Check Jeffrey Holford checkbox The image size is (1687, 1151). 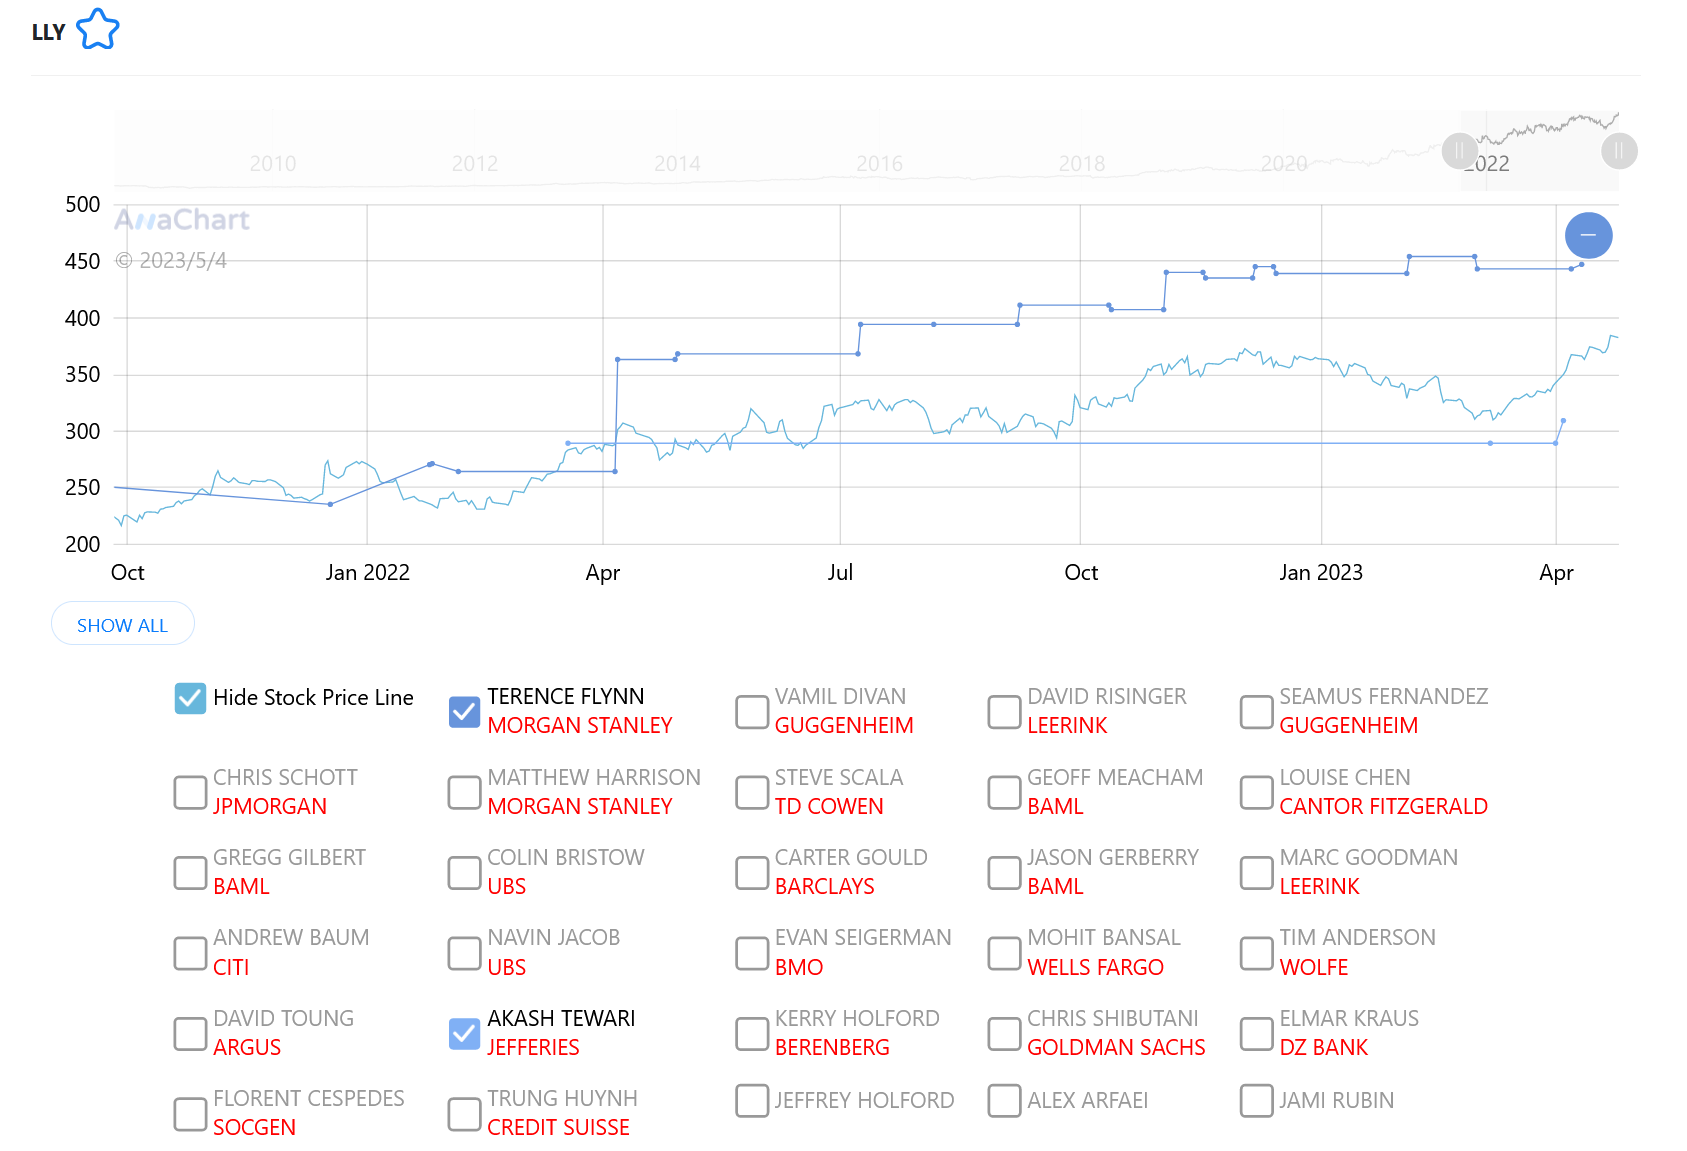tap(752, 1100)
